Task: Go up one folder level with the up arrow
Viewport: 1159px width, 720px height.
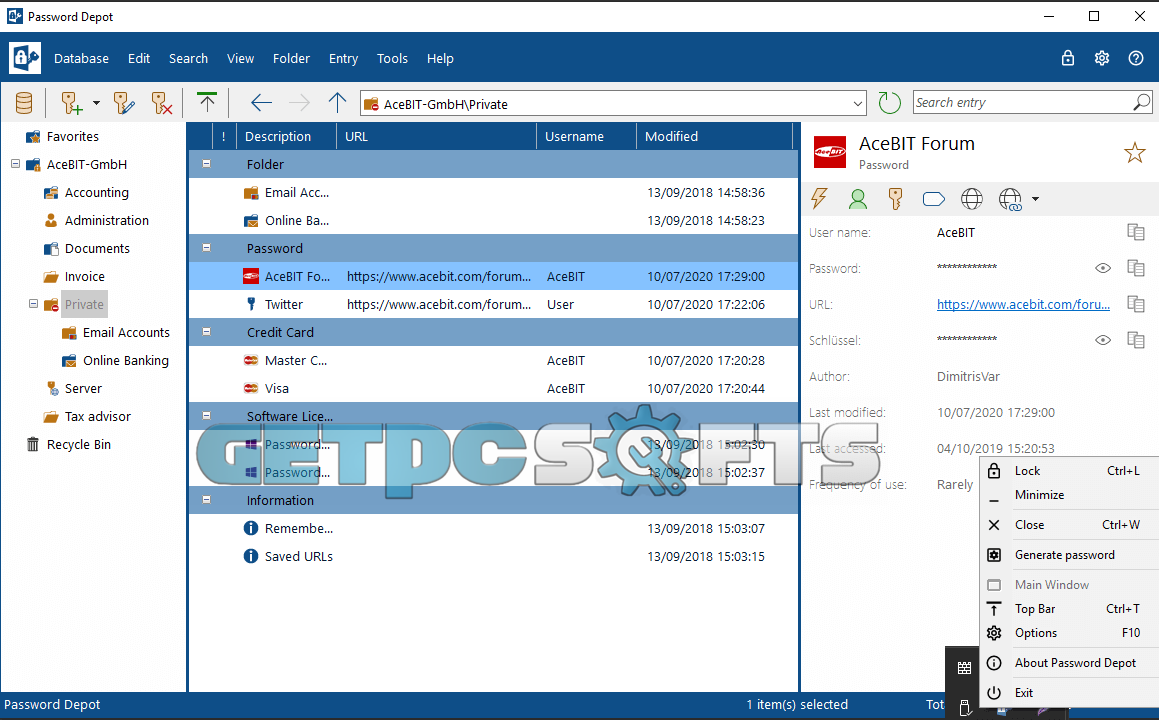Action: click(337, 103)
